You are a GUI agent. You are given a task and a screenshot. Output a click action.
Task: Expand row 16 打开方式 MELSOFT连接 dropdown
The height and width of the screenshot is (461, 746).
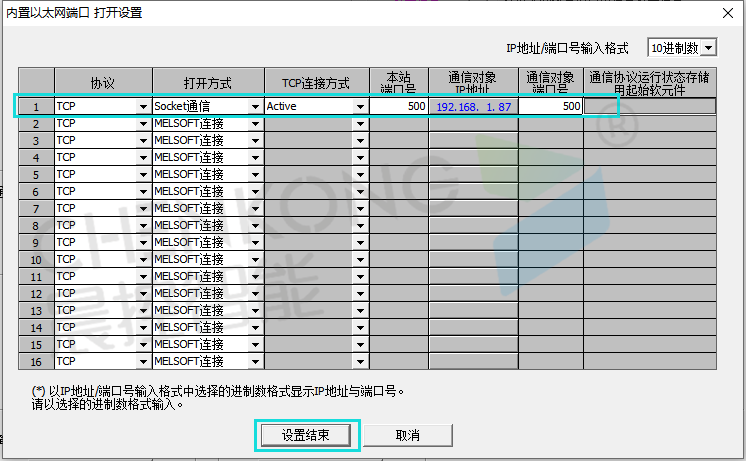255,361
